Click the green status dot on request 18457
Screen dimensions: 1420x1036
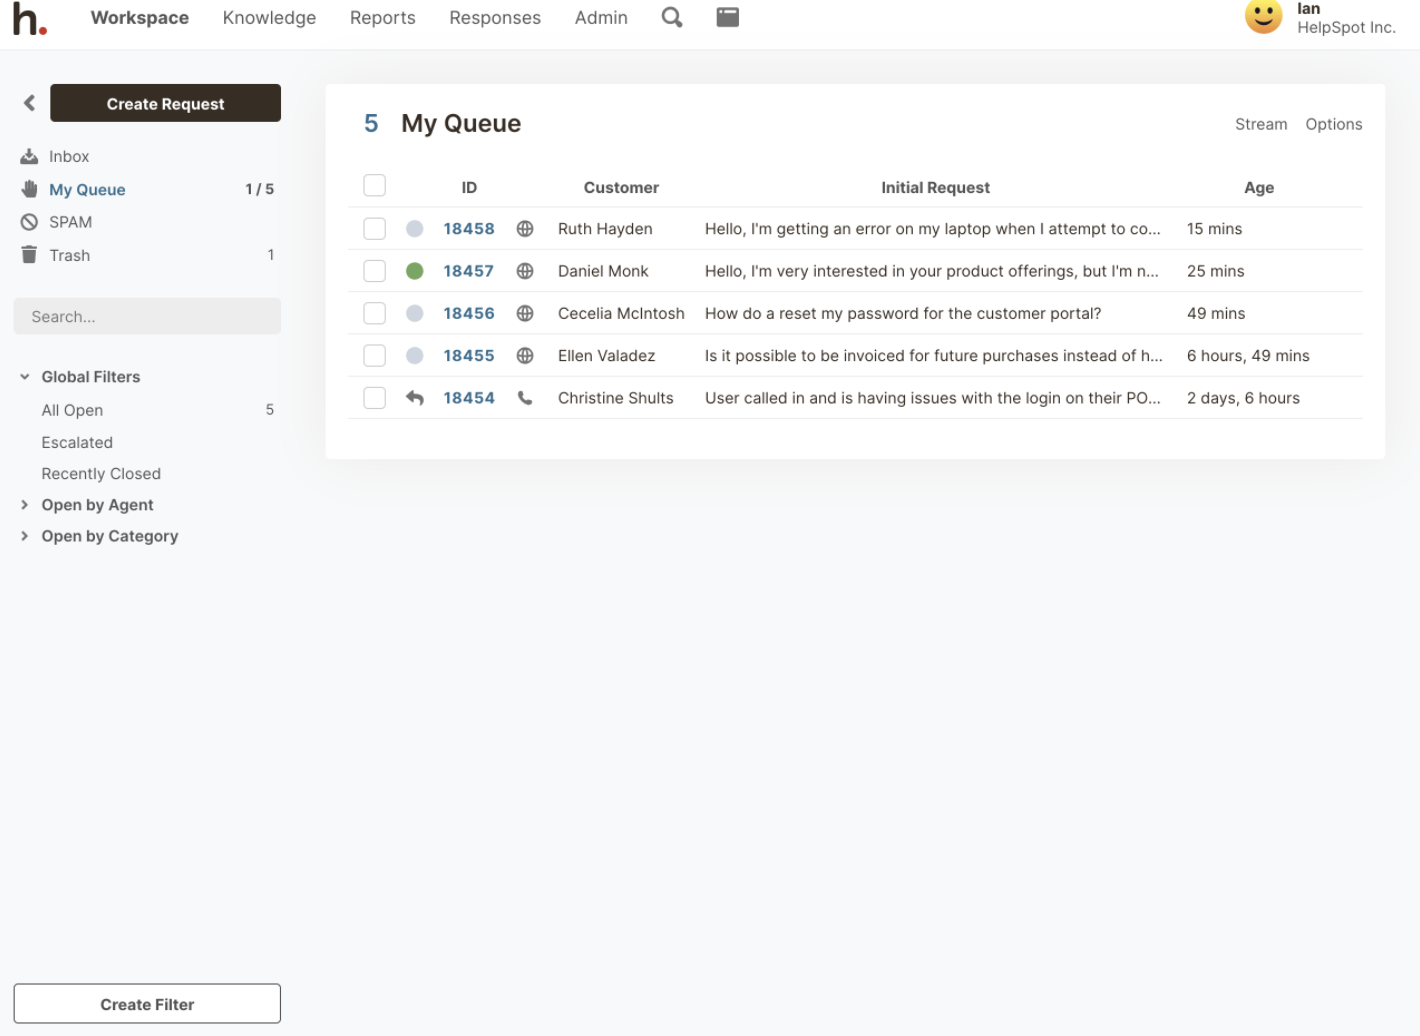click(x=415, y=271)
